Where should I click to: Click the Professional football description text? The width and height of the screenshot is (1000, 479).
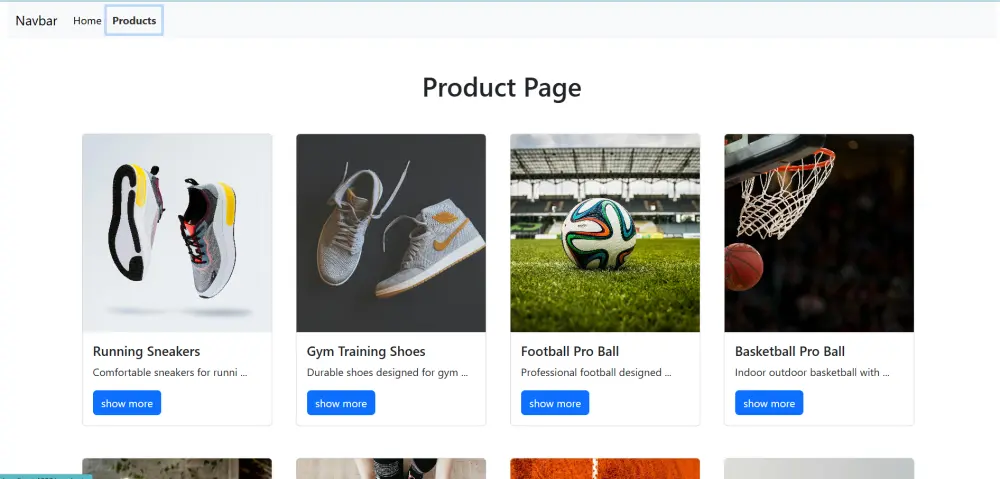(596, 372)
